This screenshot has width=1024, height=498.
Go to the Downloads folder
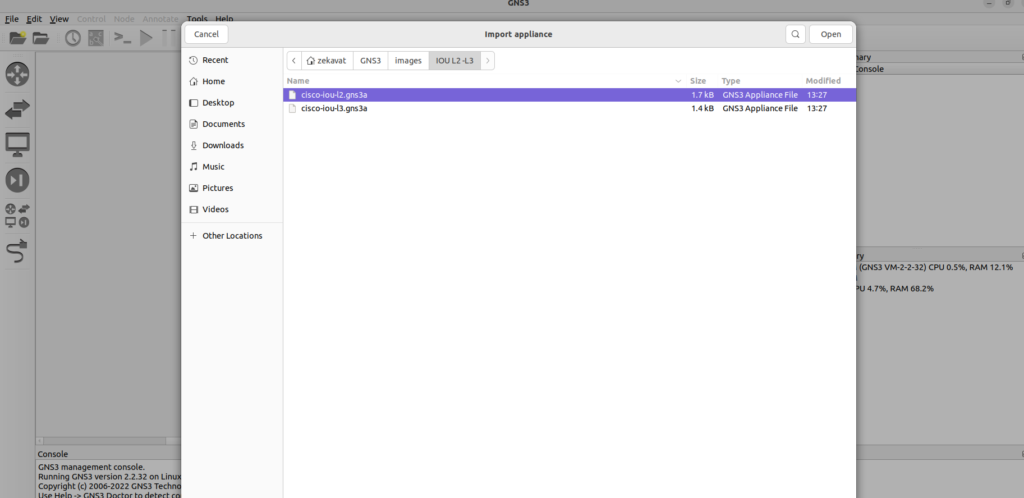click(222, 145)
